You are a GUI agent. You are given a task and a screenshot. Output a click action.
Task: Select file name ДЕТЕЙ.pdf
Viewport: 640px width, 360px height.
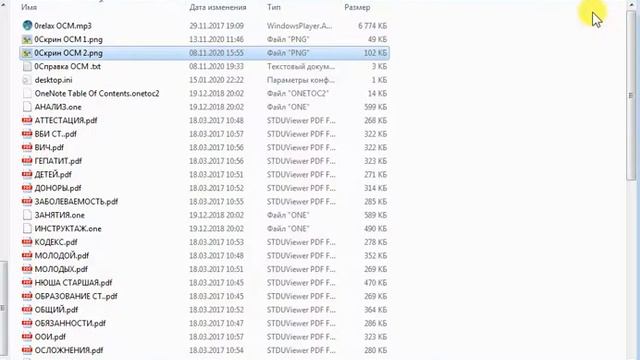click(x=53, y=174)
